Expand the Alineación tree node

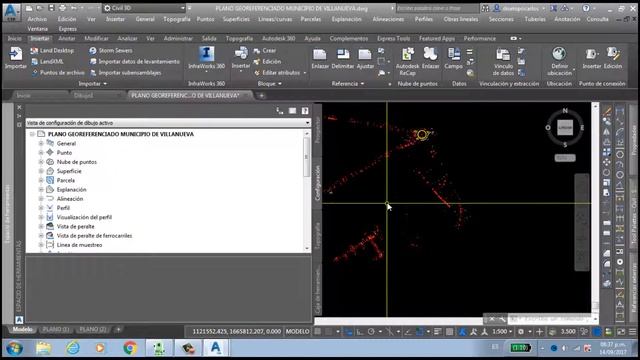tap(41, 199)
